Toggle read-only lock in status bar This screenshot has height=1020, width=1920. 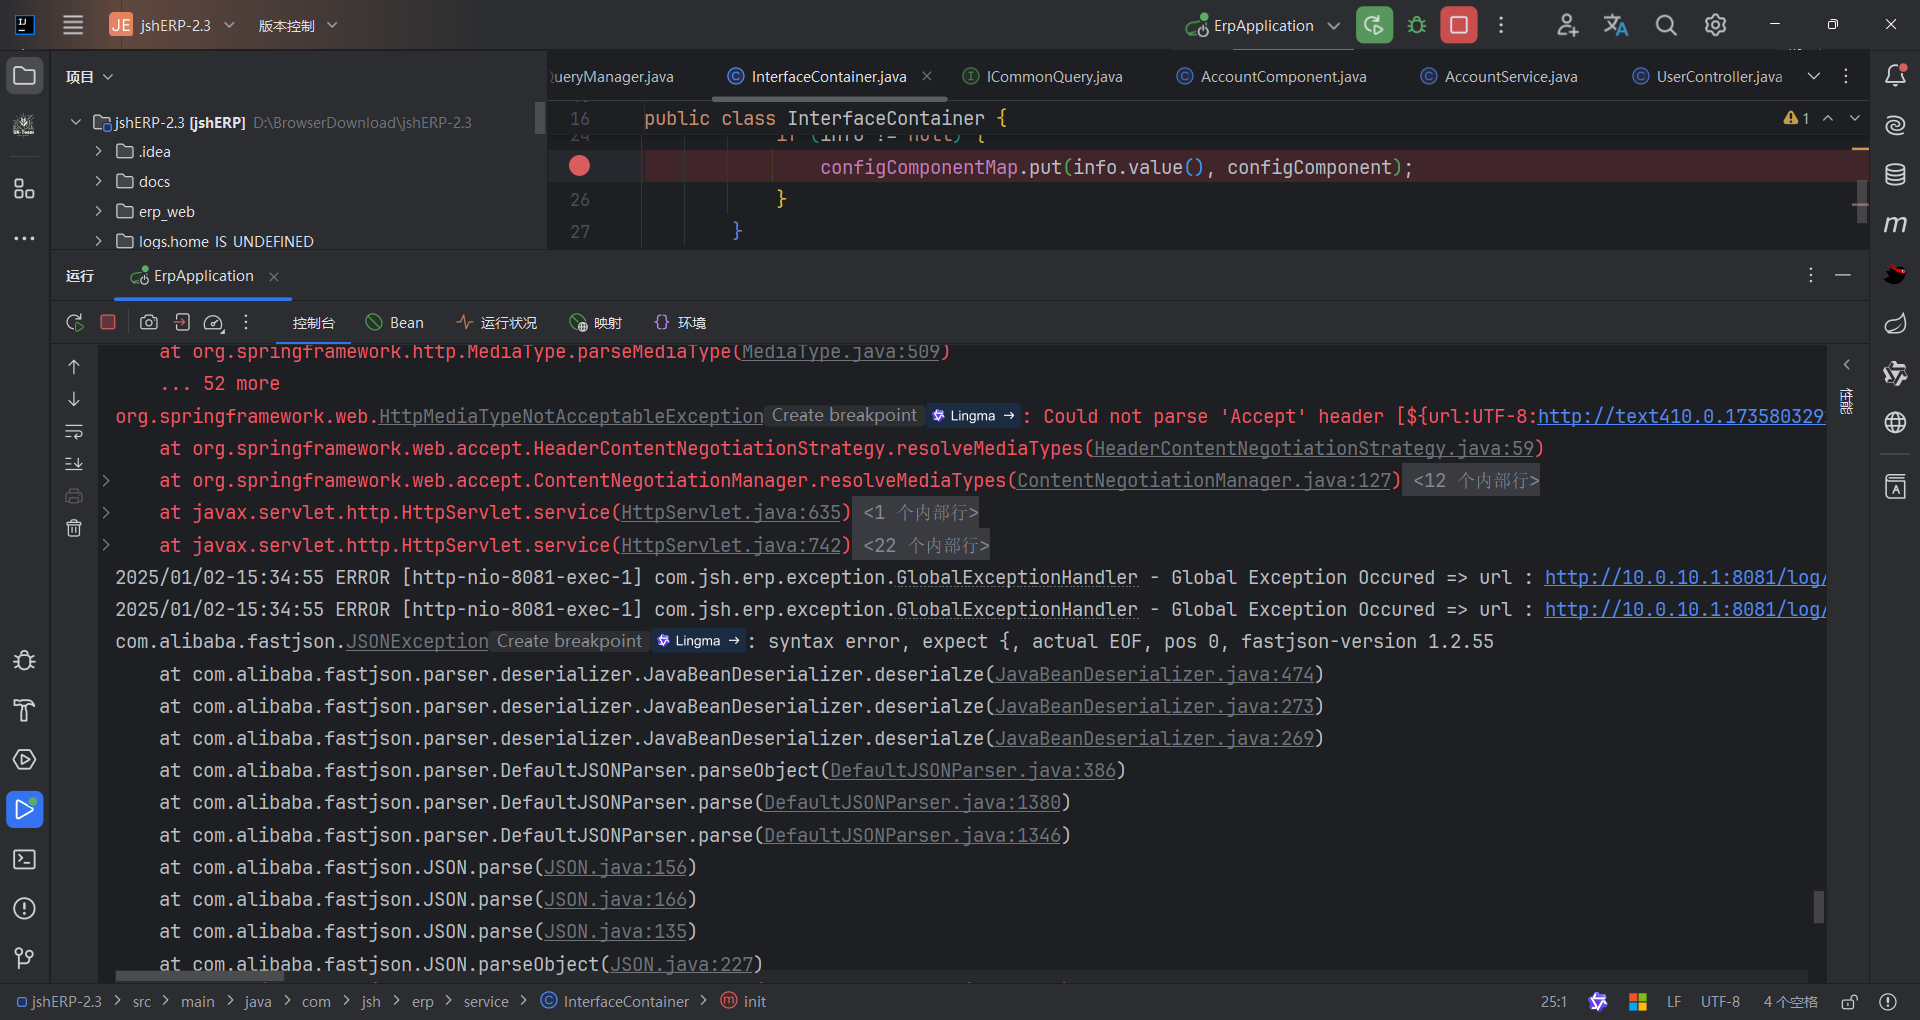pos(1850,1002)
